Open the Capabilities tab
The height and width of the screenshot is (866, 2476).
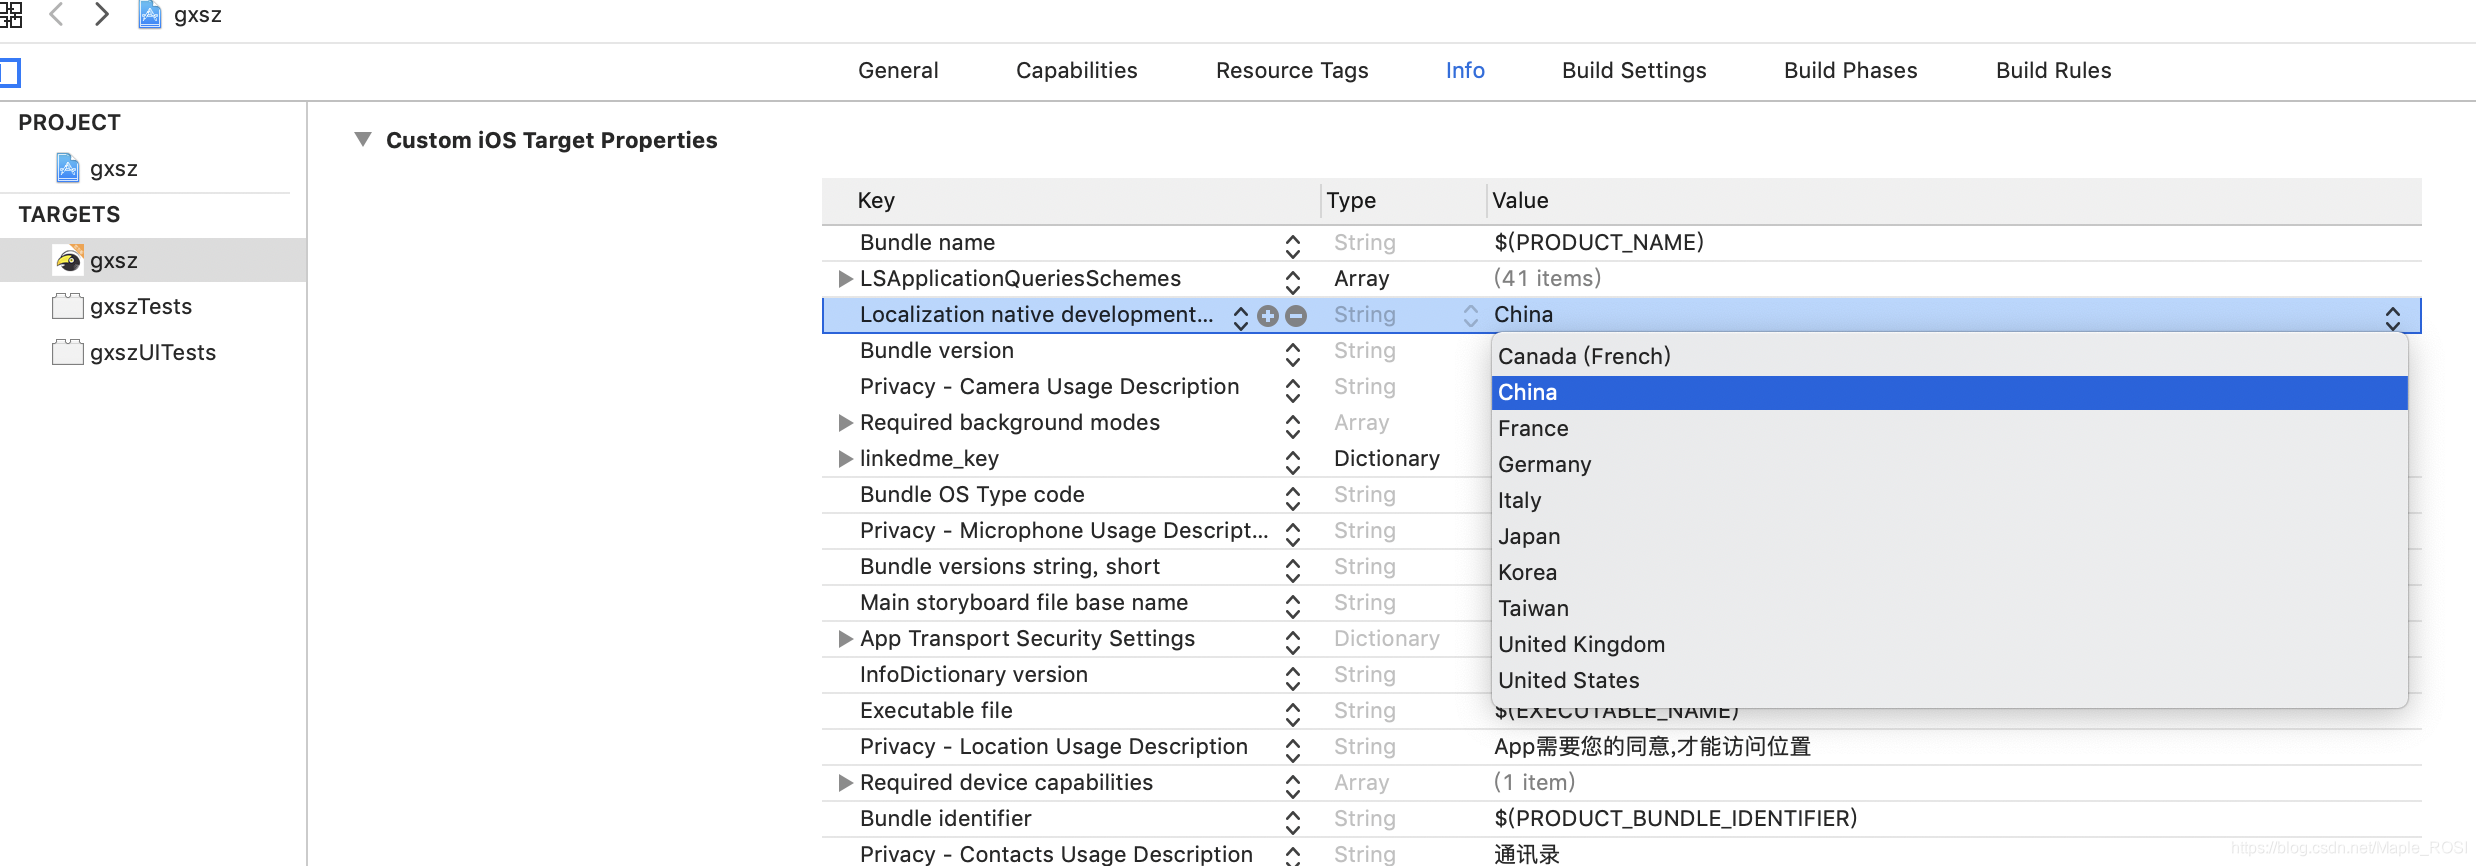(1076, 70)
